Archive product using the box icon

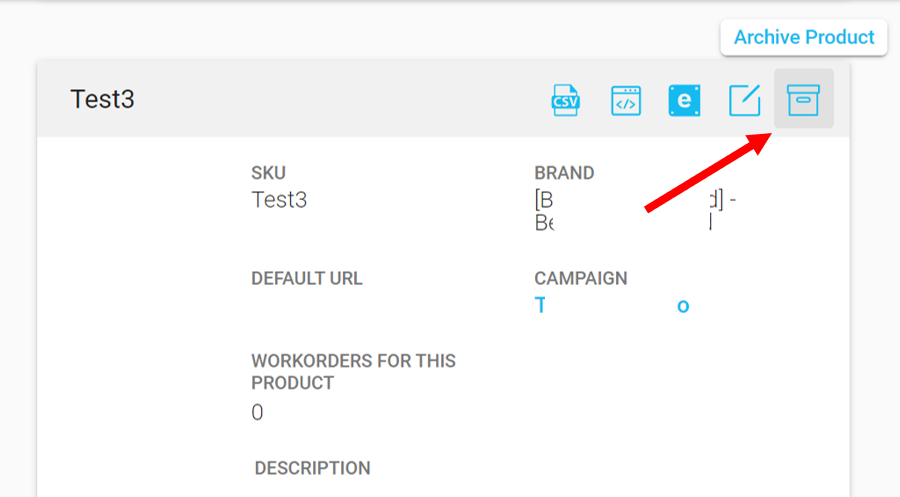pyautogui.click(x=803, y=99)
